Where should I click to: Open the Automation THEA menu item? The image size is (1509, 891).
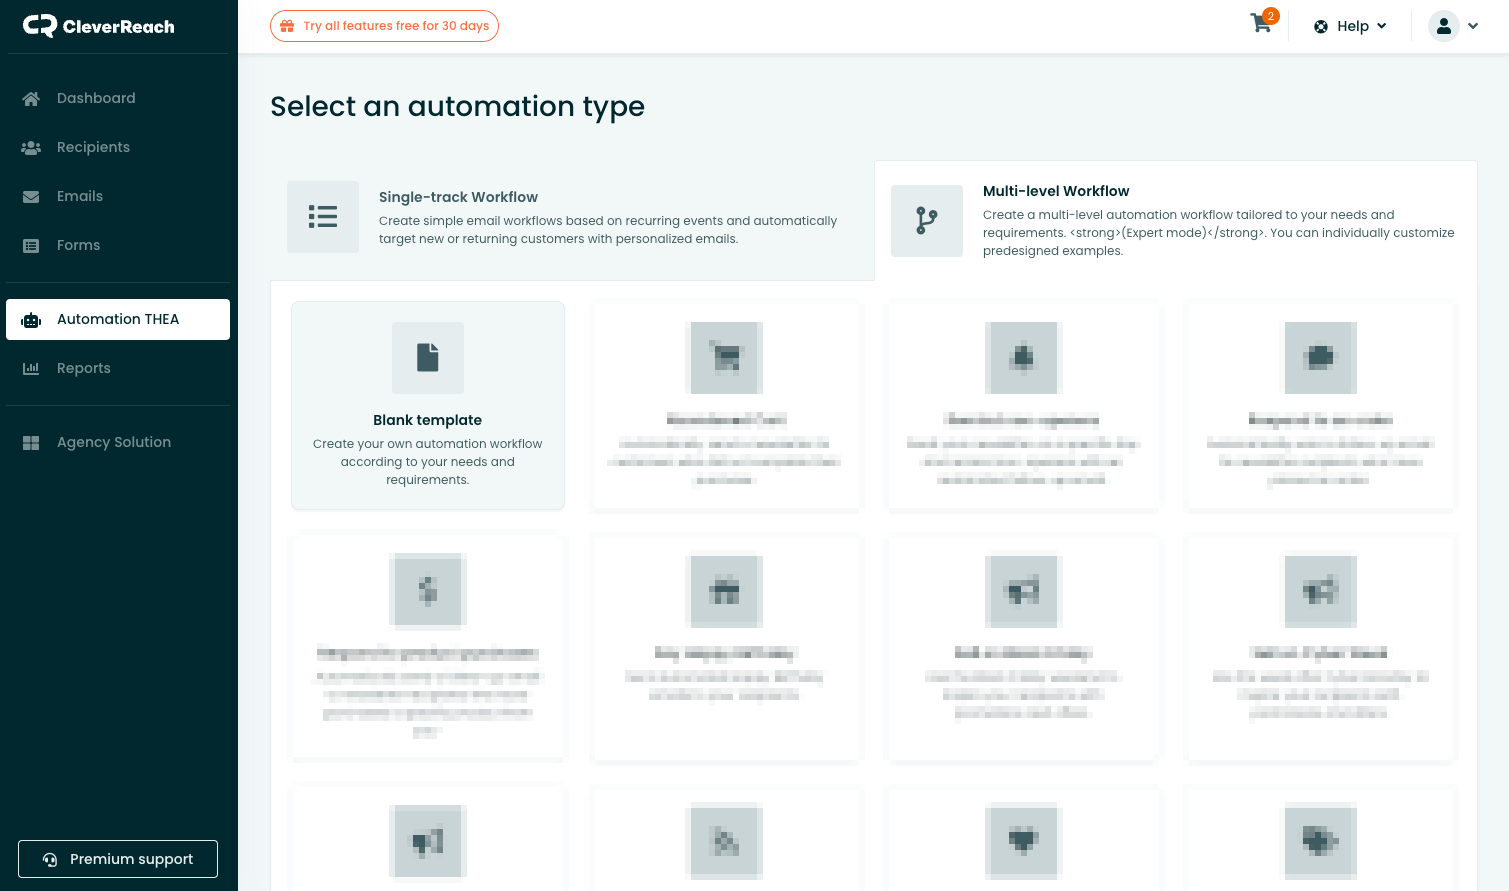(x=118, y=319)
